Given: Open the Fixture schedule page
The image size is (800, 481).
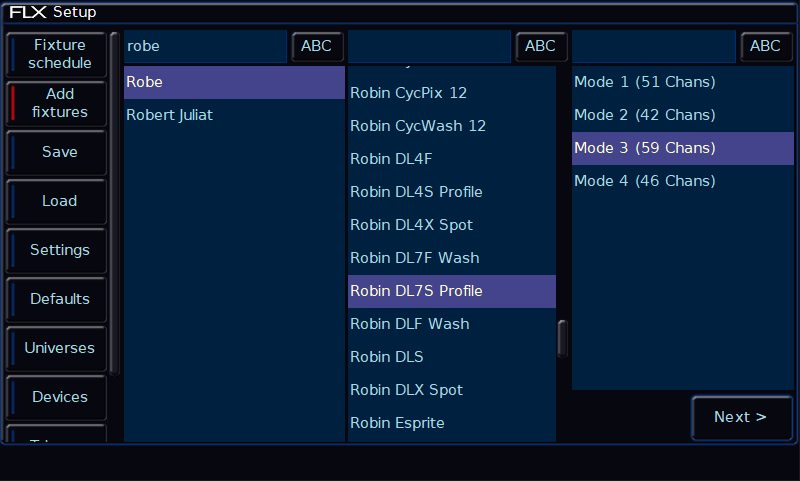Looking at the screenshot, I should pyautogui.click(x=57, y=54).
